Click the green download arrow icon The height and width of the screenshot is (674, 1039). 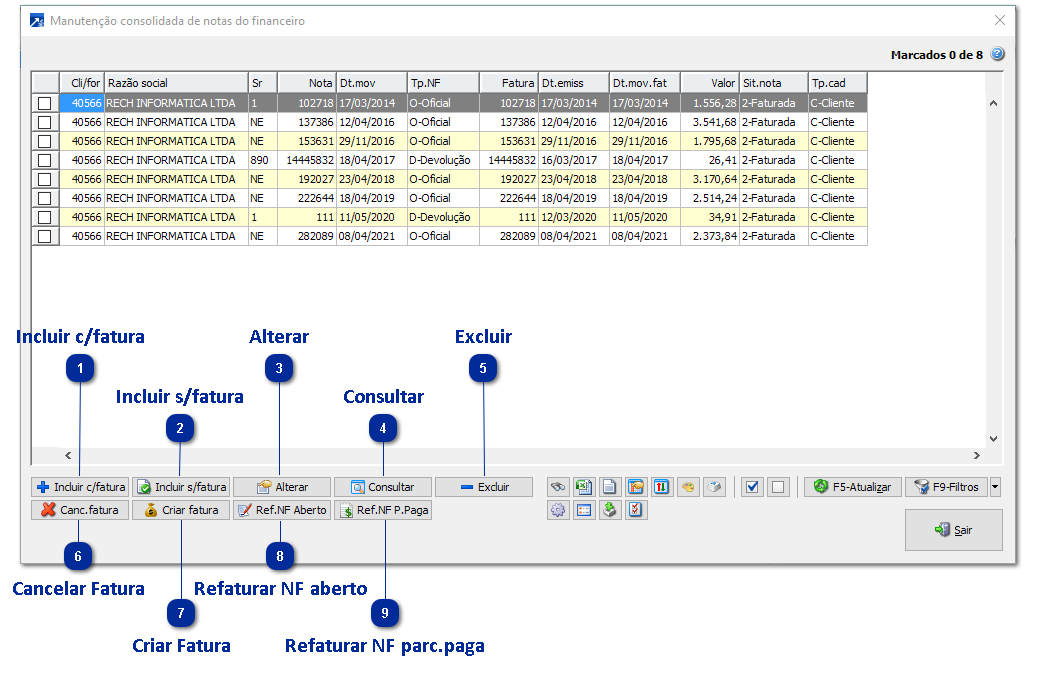tap(610, 510)
